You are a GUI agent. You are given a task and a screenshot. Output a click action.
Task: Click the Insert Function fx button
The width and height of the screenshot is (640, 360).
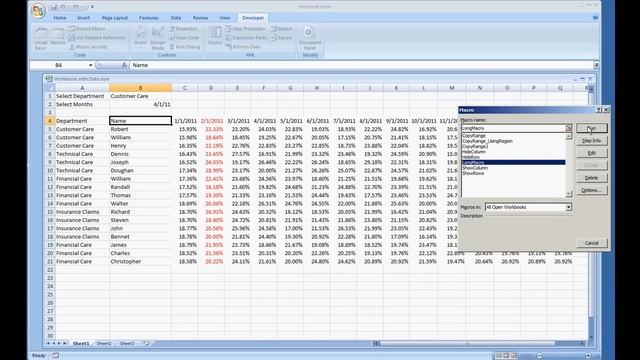point(124,65)
